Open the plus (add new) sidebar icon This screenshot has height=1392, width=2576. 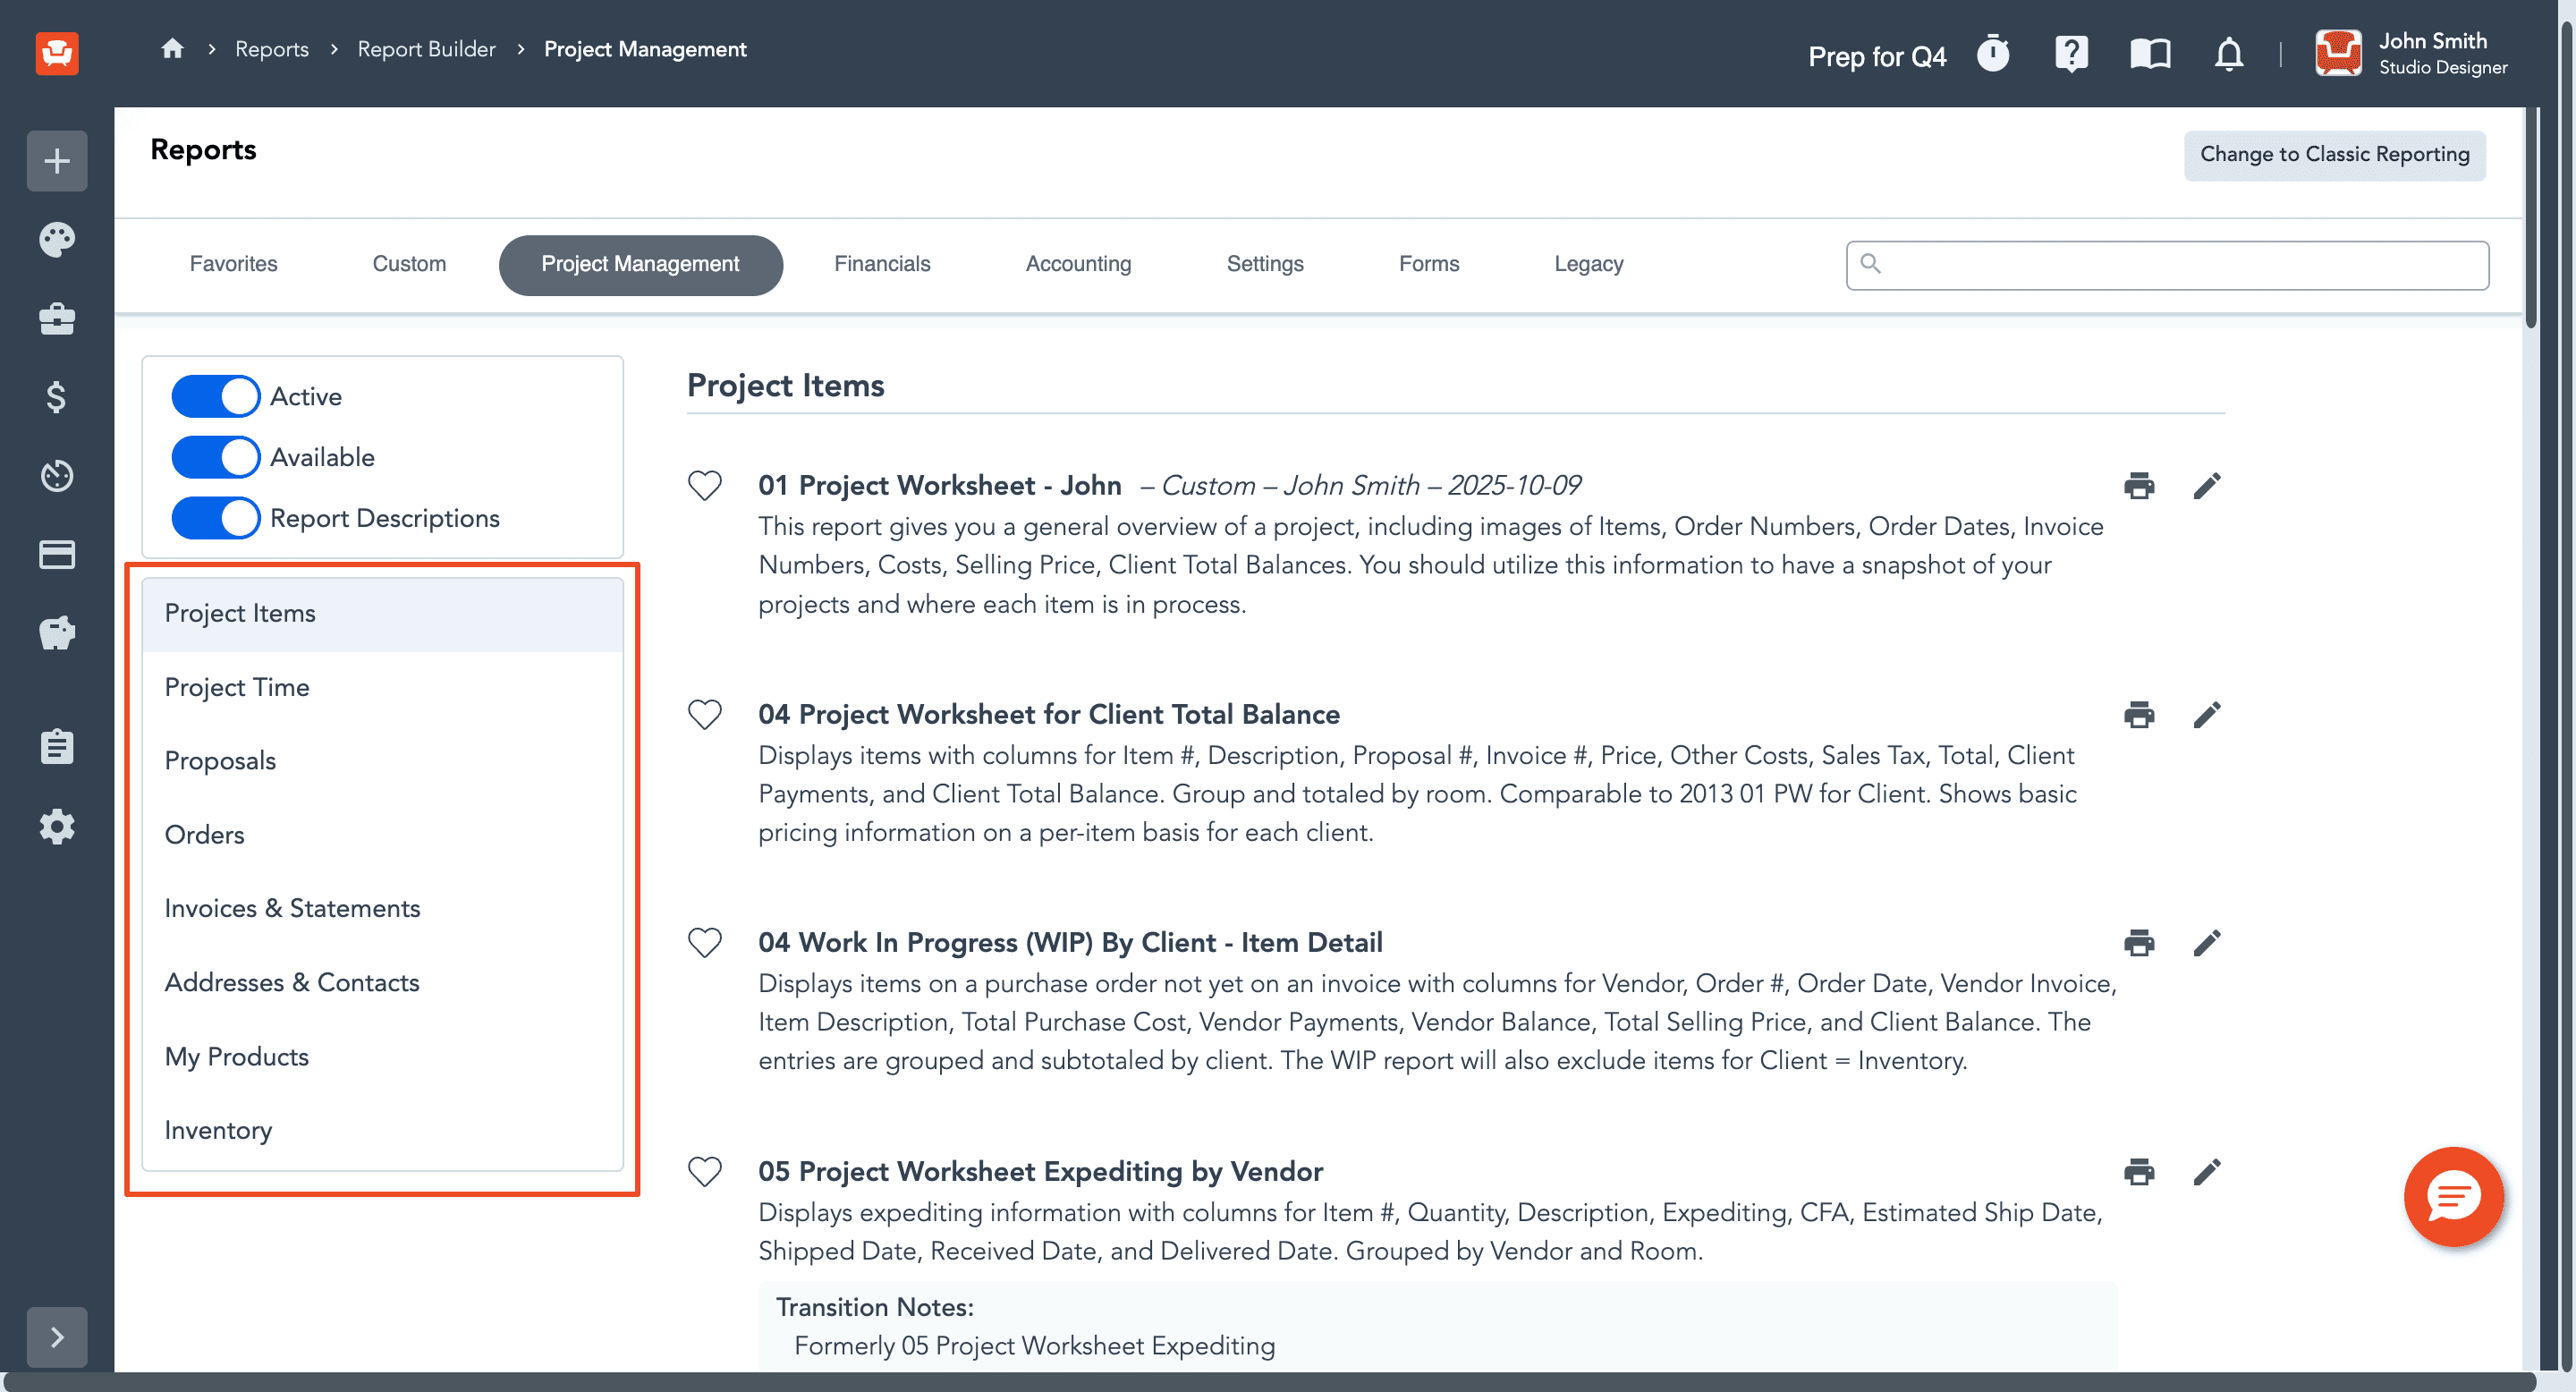click(x=57, y=160)
